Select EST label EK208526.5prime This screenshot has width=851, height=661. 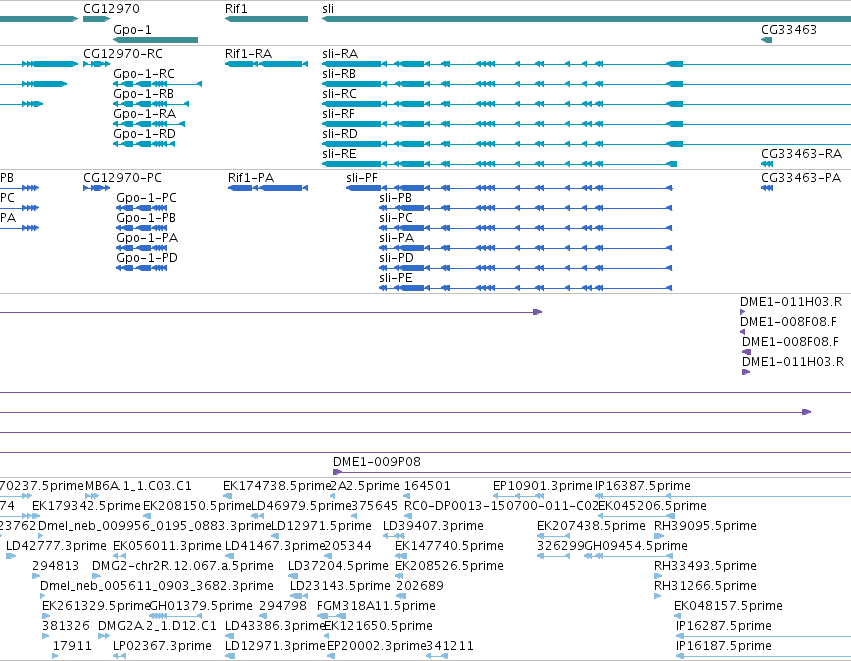point(449,566)
